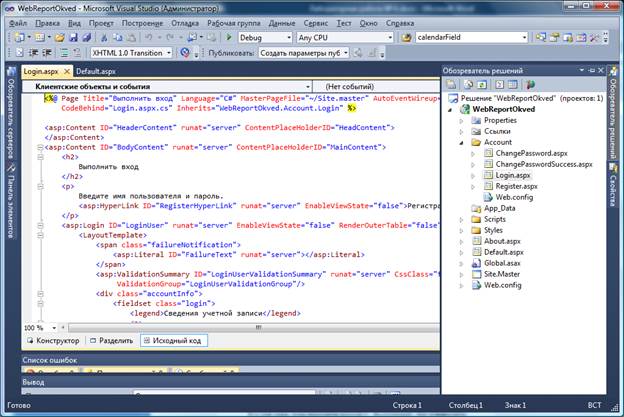Open the Панель элементов side tab
This screenshot has height=417, width=624.
pos(11,202)
